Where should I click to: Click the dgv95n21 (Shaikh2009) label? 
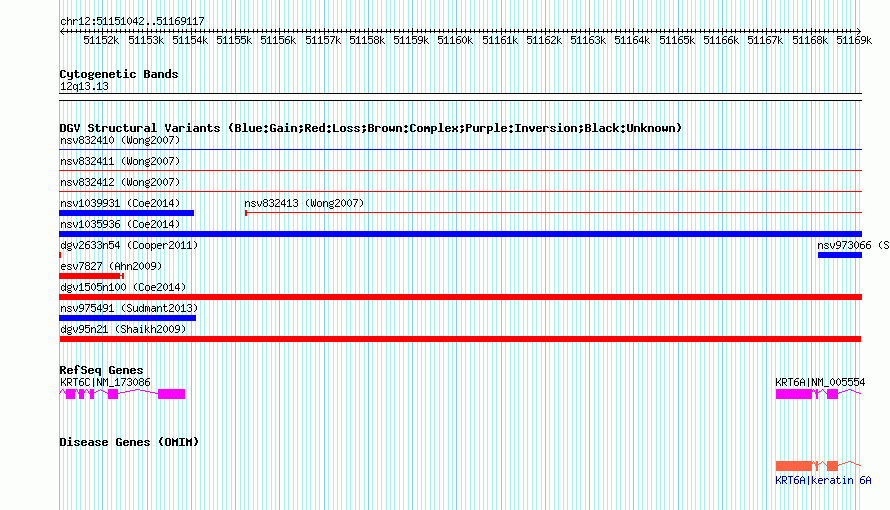click(x=123, y=329)
